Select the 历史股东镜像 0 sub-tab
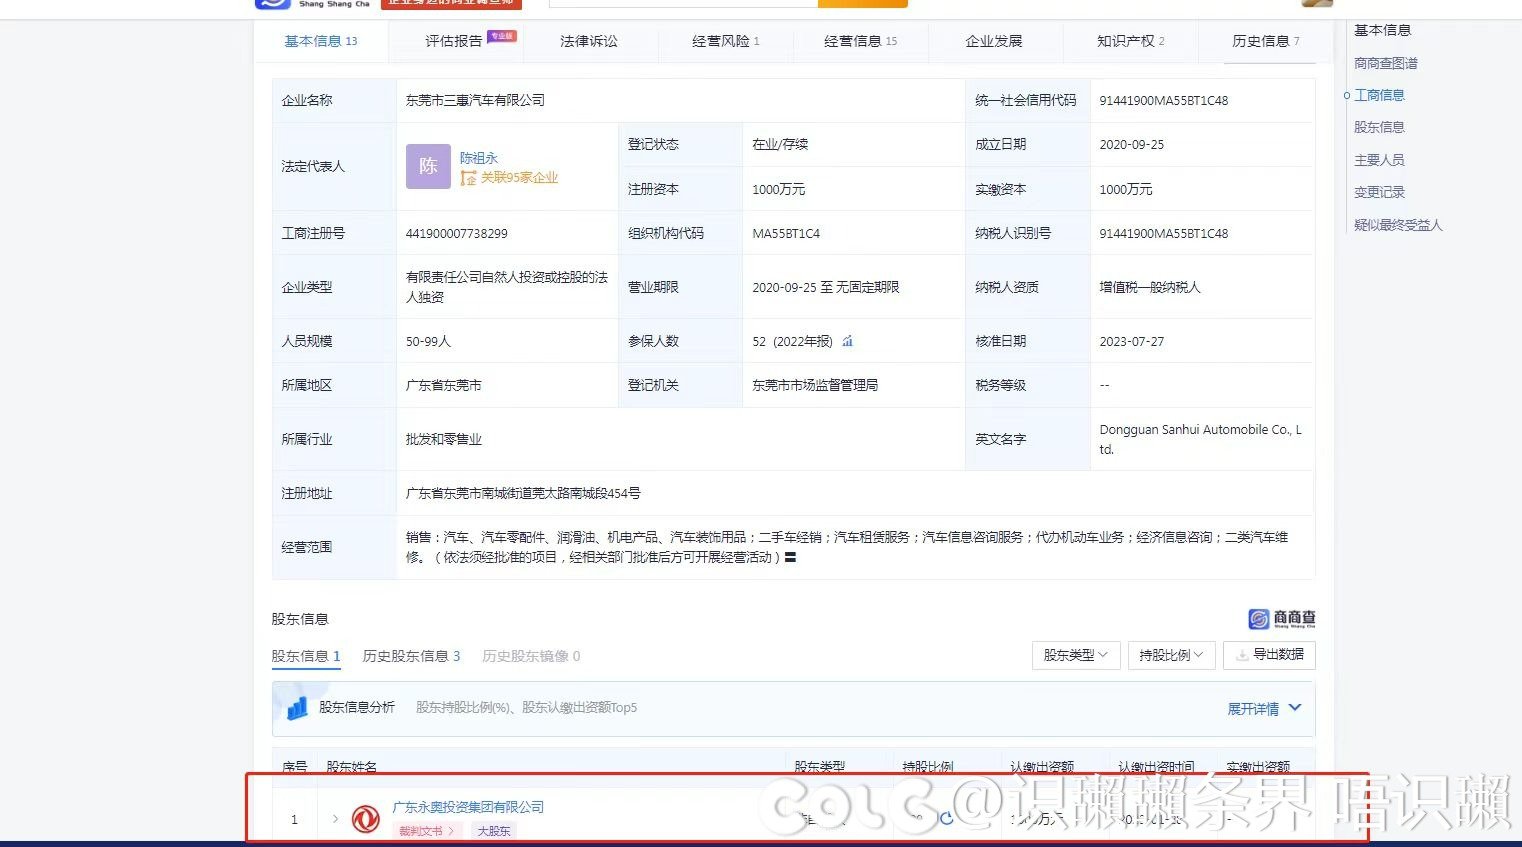Screen dimensions: 1522x847 click(531, 656)
